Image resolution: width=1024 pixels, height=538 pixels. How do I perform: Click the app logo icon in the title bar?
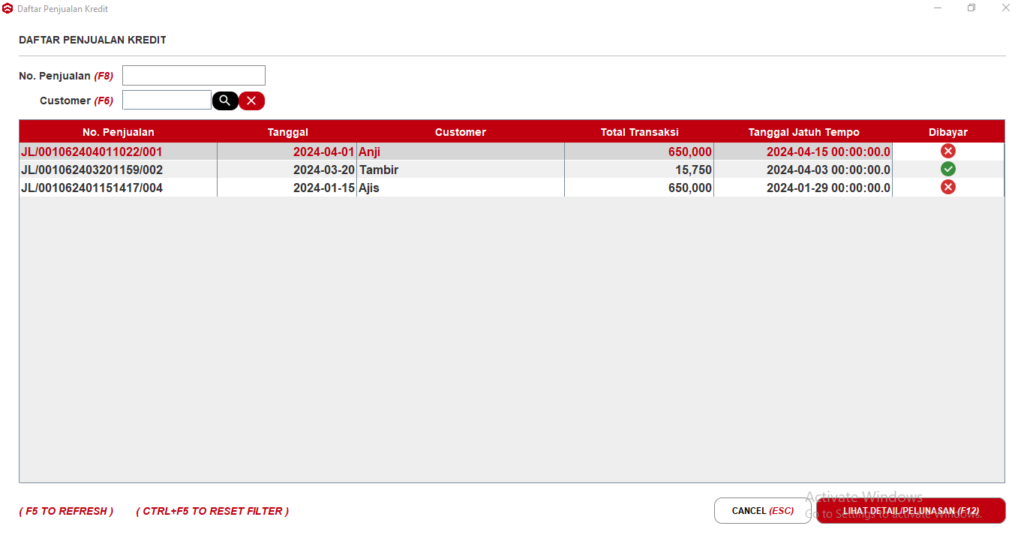point(7,8)
